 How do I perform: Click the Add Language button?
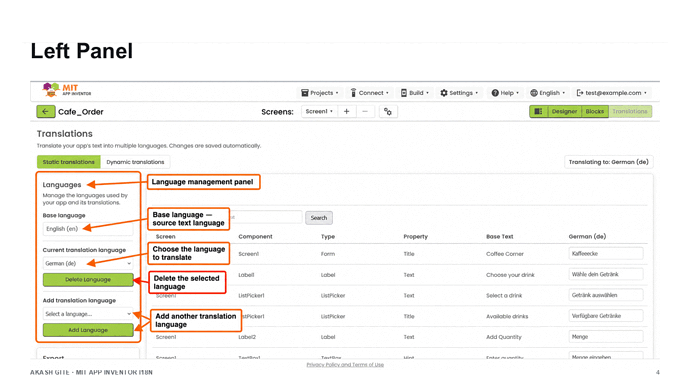88,330
